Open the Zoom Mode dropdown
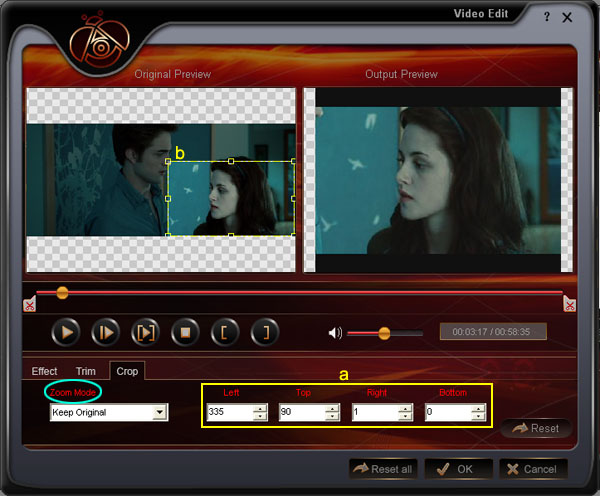This screenshot has height=496, width=600. tap(159, 412)
